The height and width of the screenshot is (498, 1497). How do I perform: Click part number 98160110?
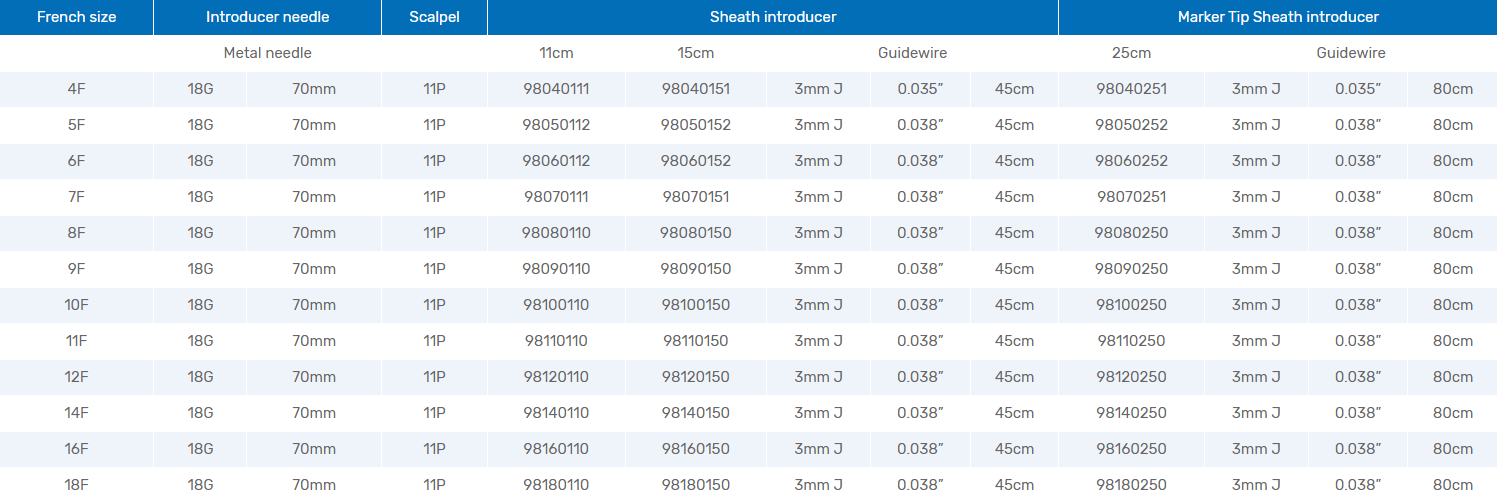click(x=556, y=449)
